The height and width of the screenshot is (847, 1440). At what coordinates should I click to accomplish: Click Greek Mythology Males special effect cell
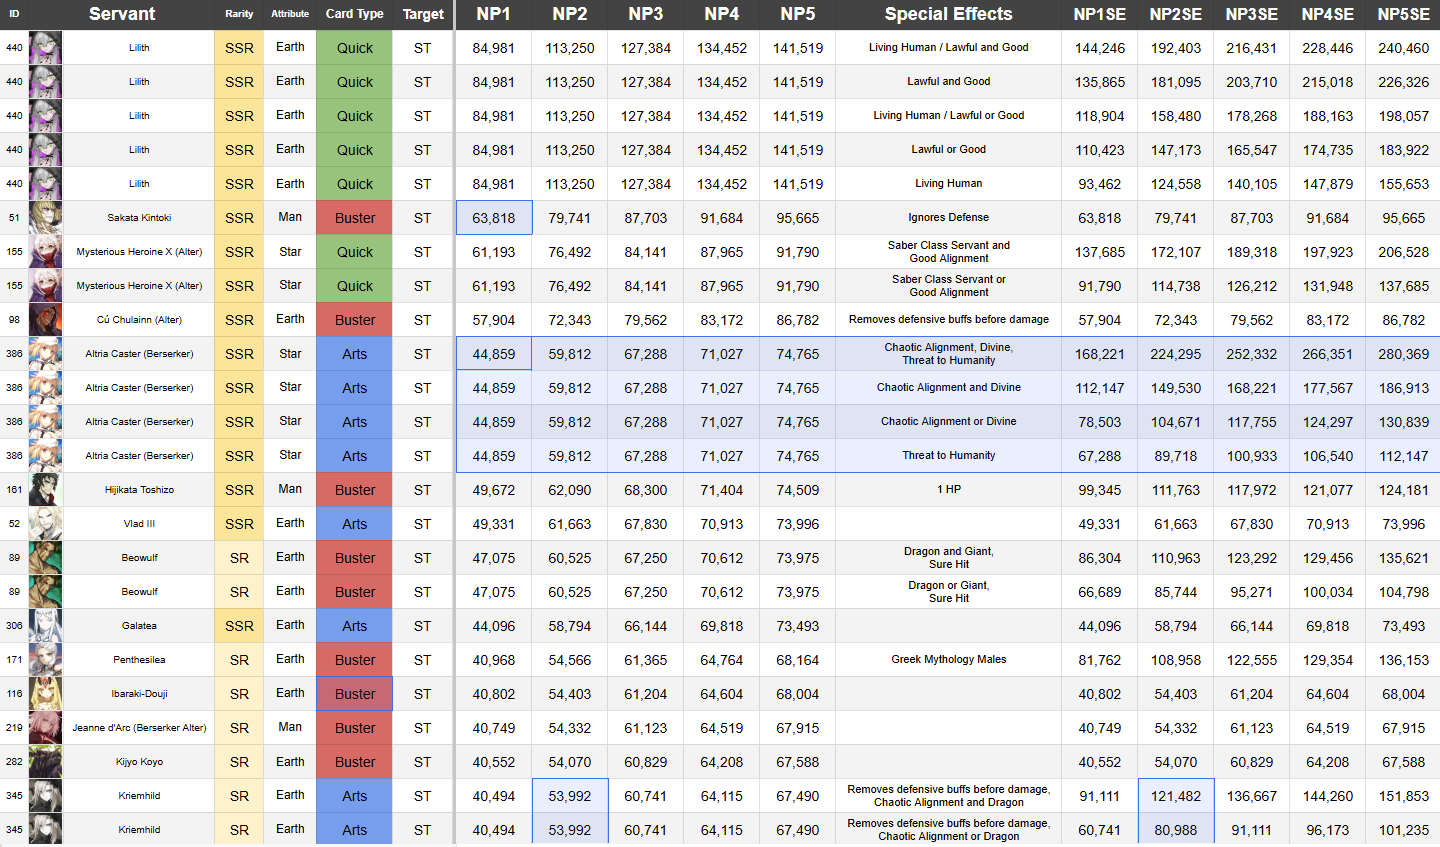pos(949,660)
